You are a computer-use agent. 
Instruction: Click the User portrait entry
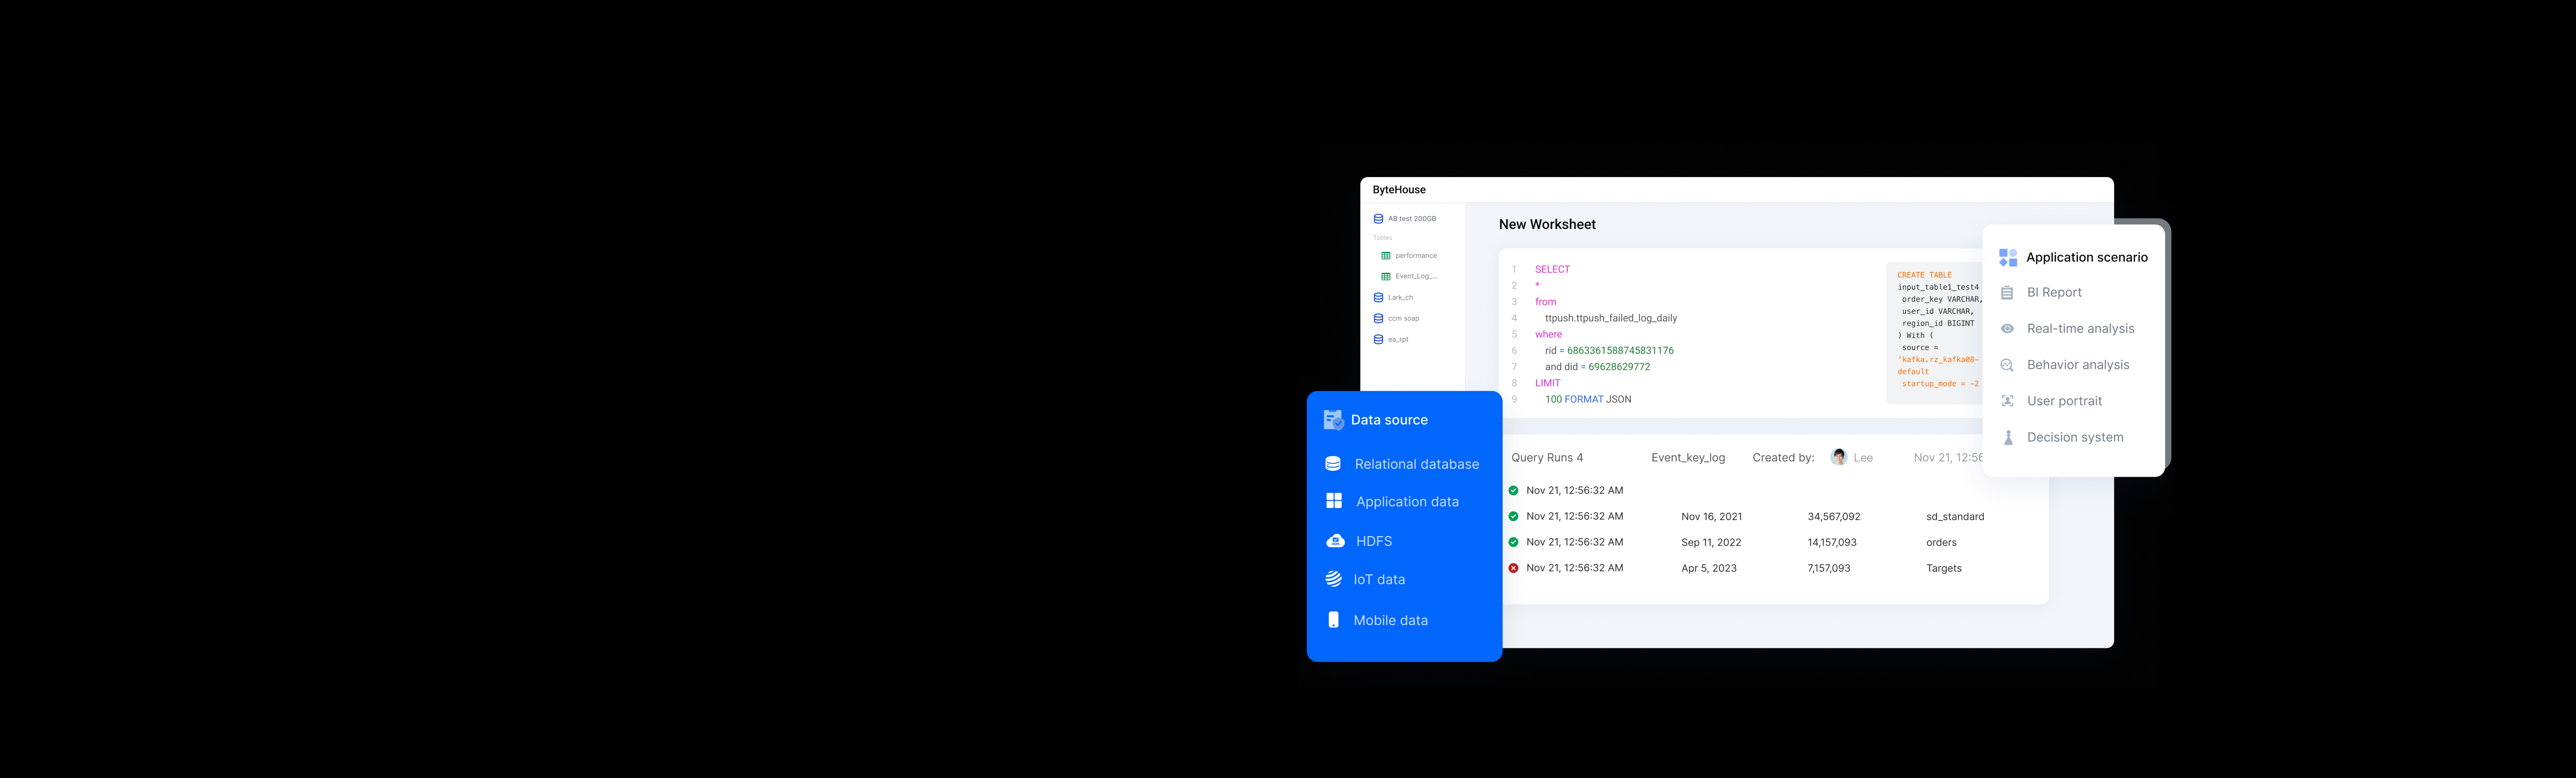pyautogui.click(x=2064, y=400)
